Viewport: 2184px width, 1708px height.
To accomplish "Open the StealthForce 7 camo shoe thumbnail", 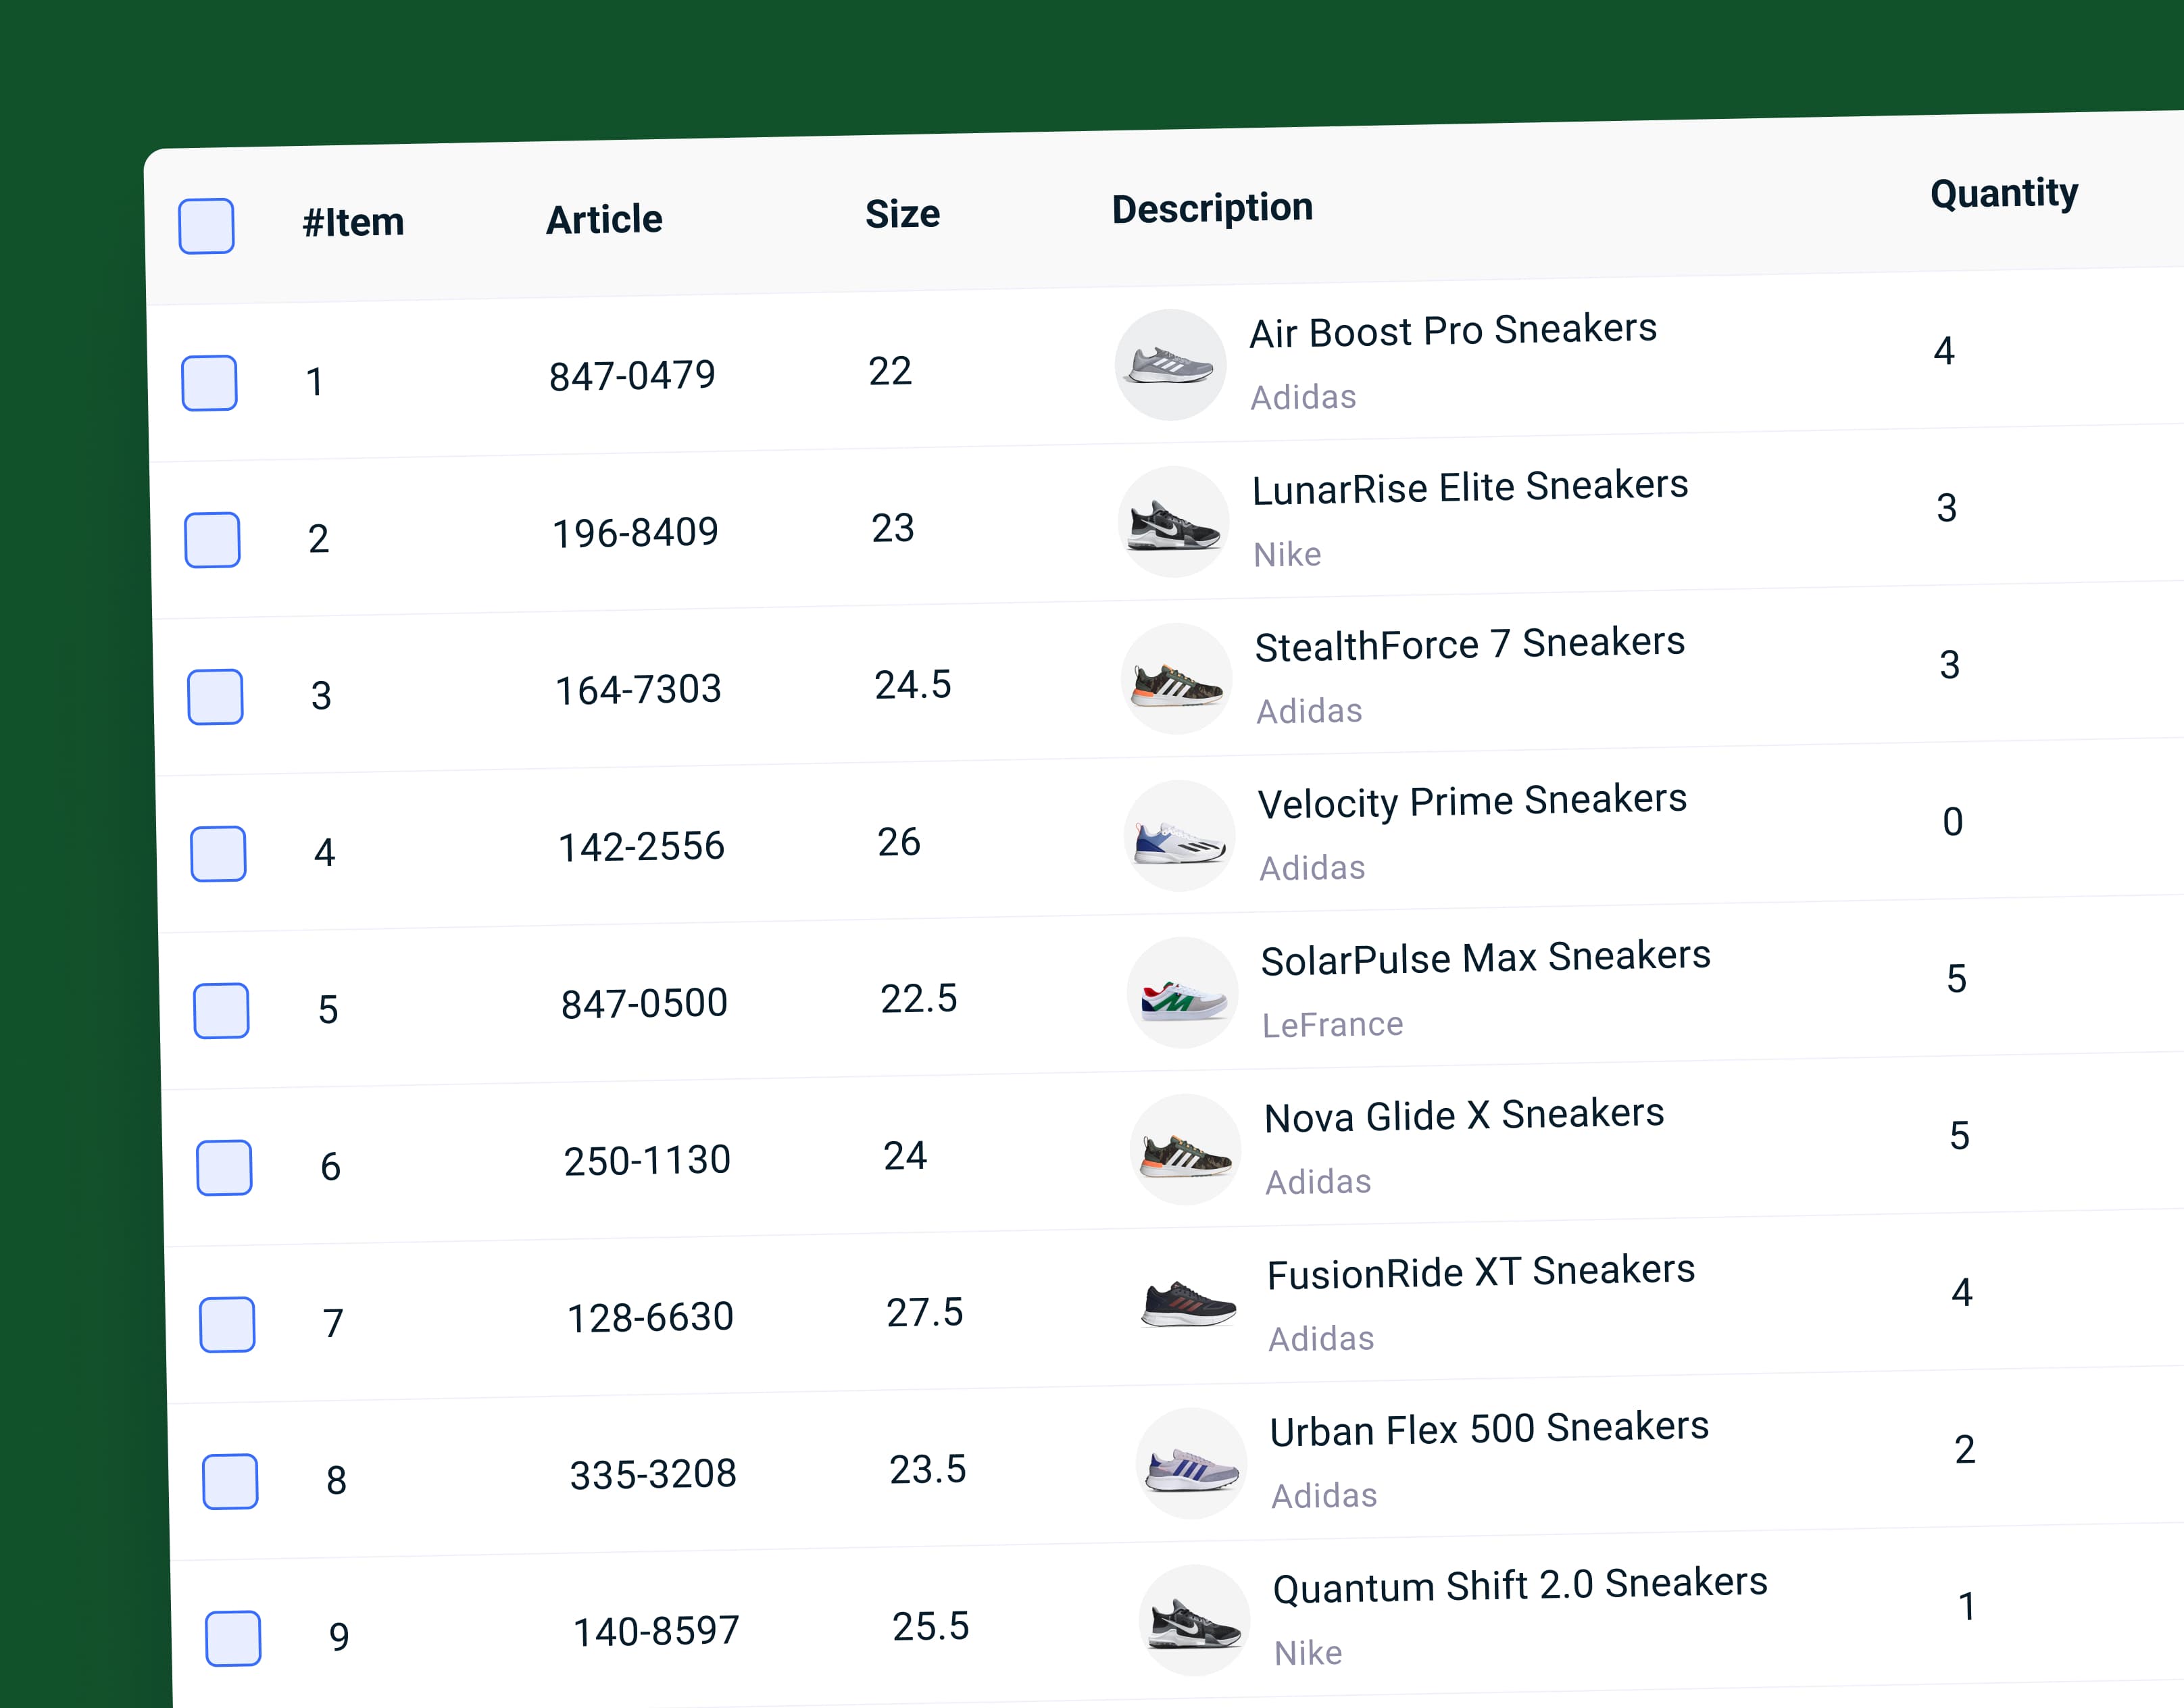I will click(x=1176, y=679).
